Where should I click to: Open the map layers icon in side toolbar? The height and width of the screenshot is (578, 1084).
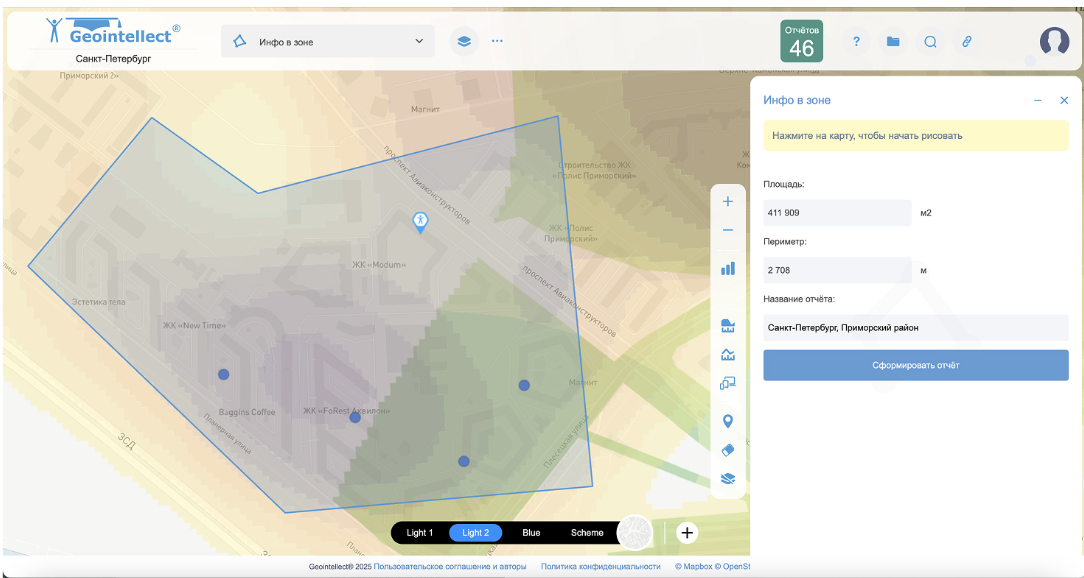[728, 479]
